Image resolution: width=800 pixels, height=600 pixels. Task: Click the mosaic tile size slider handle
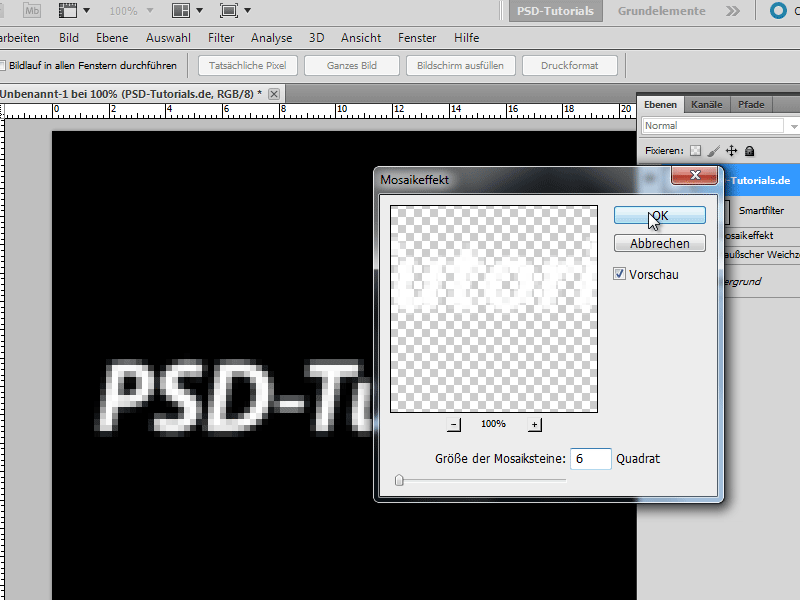tap(399, 480)
